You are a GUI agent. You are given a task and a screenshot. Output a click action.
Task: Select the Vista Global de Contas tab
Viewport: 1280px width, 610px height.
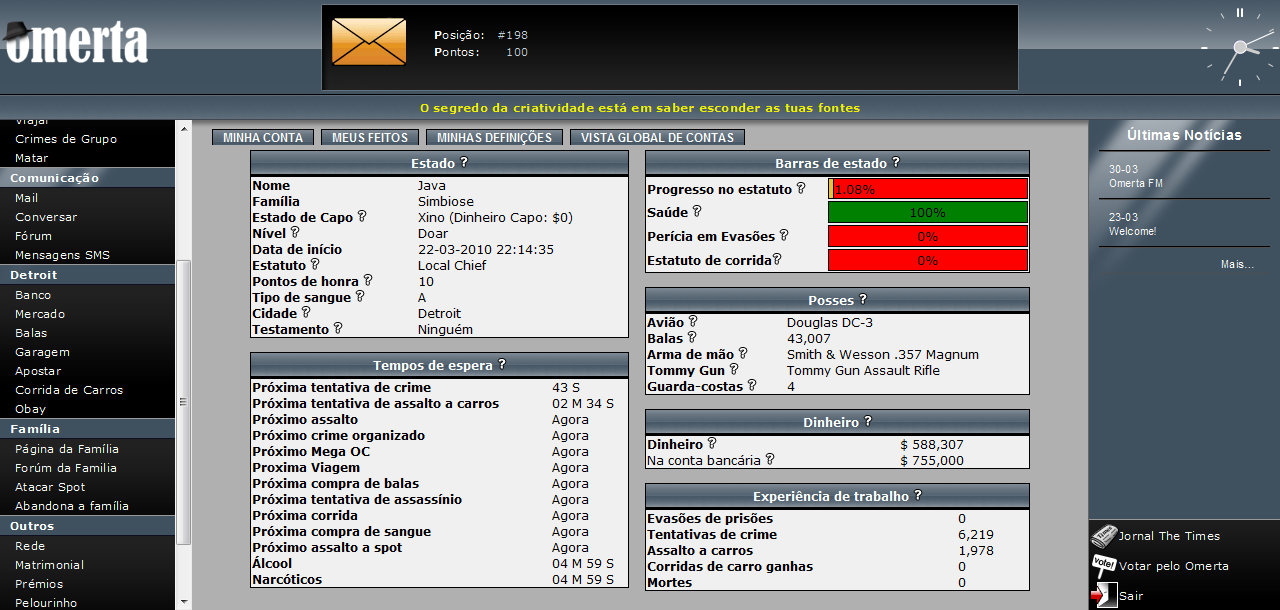(657, 138)
